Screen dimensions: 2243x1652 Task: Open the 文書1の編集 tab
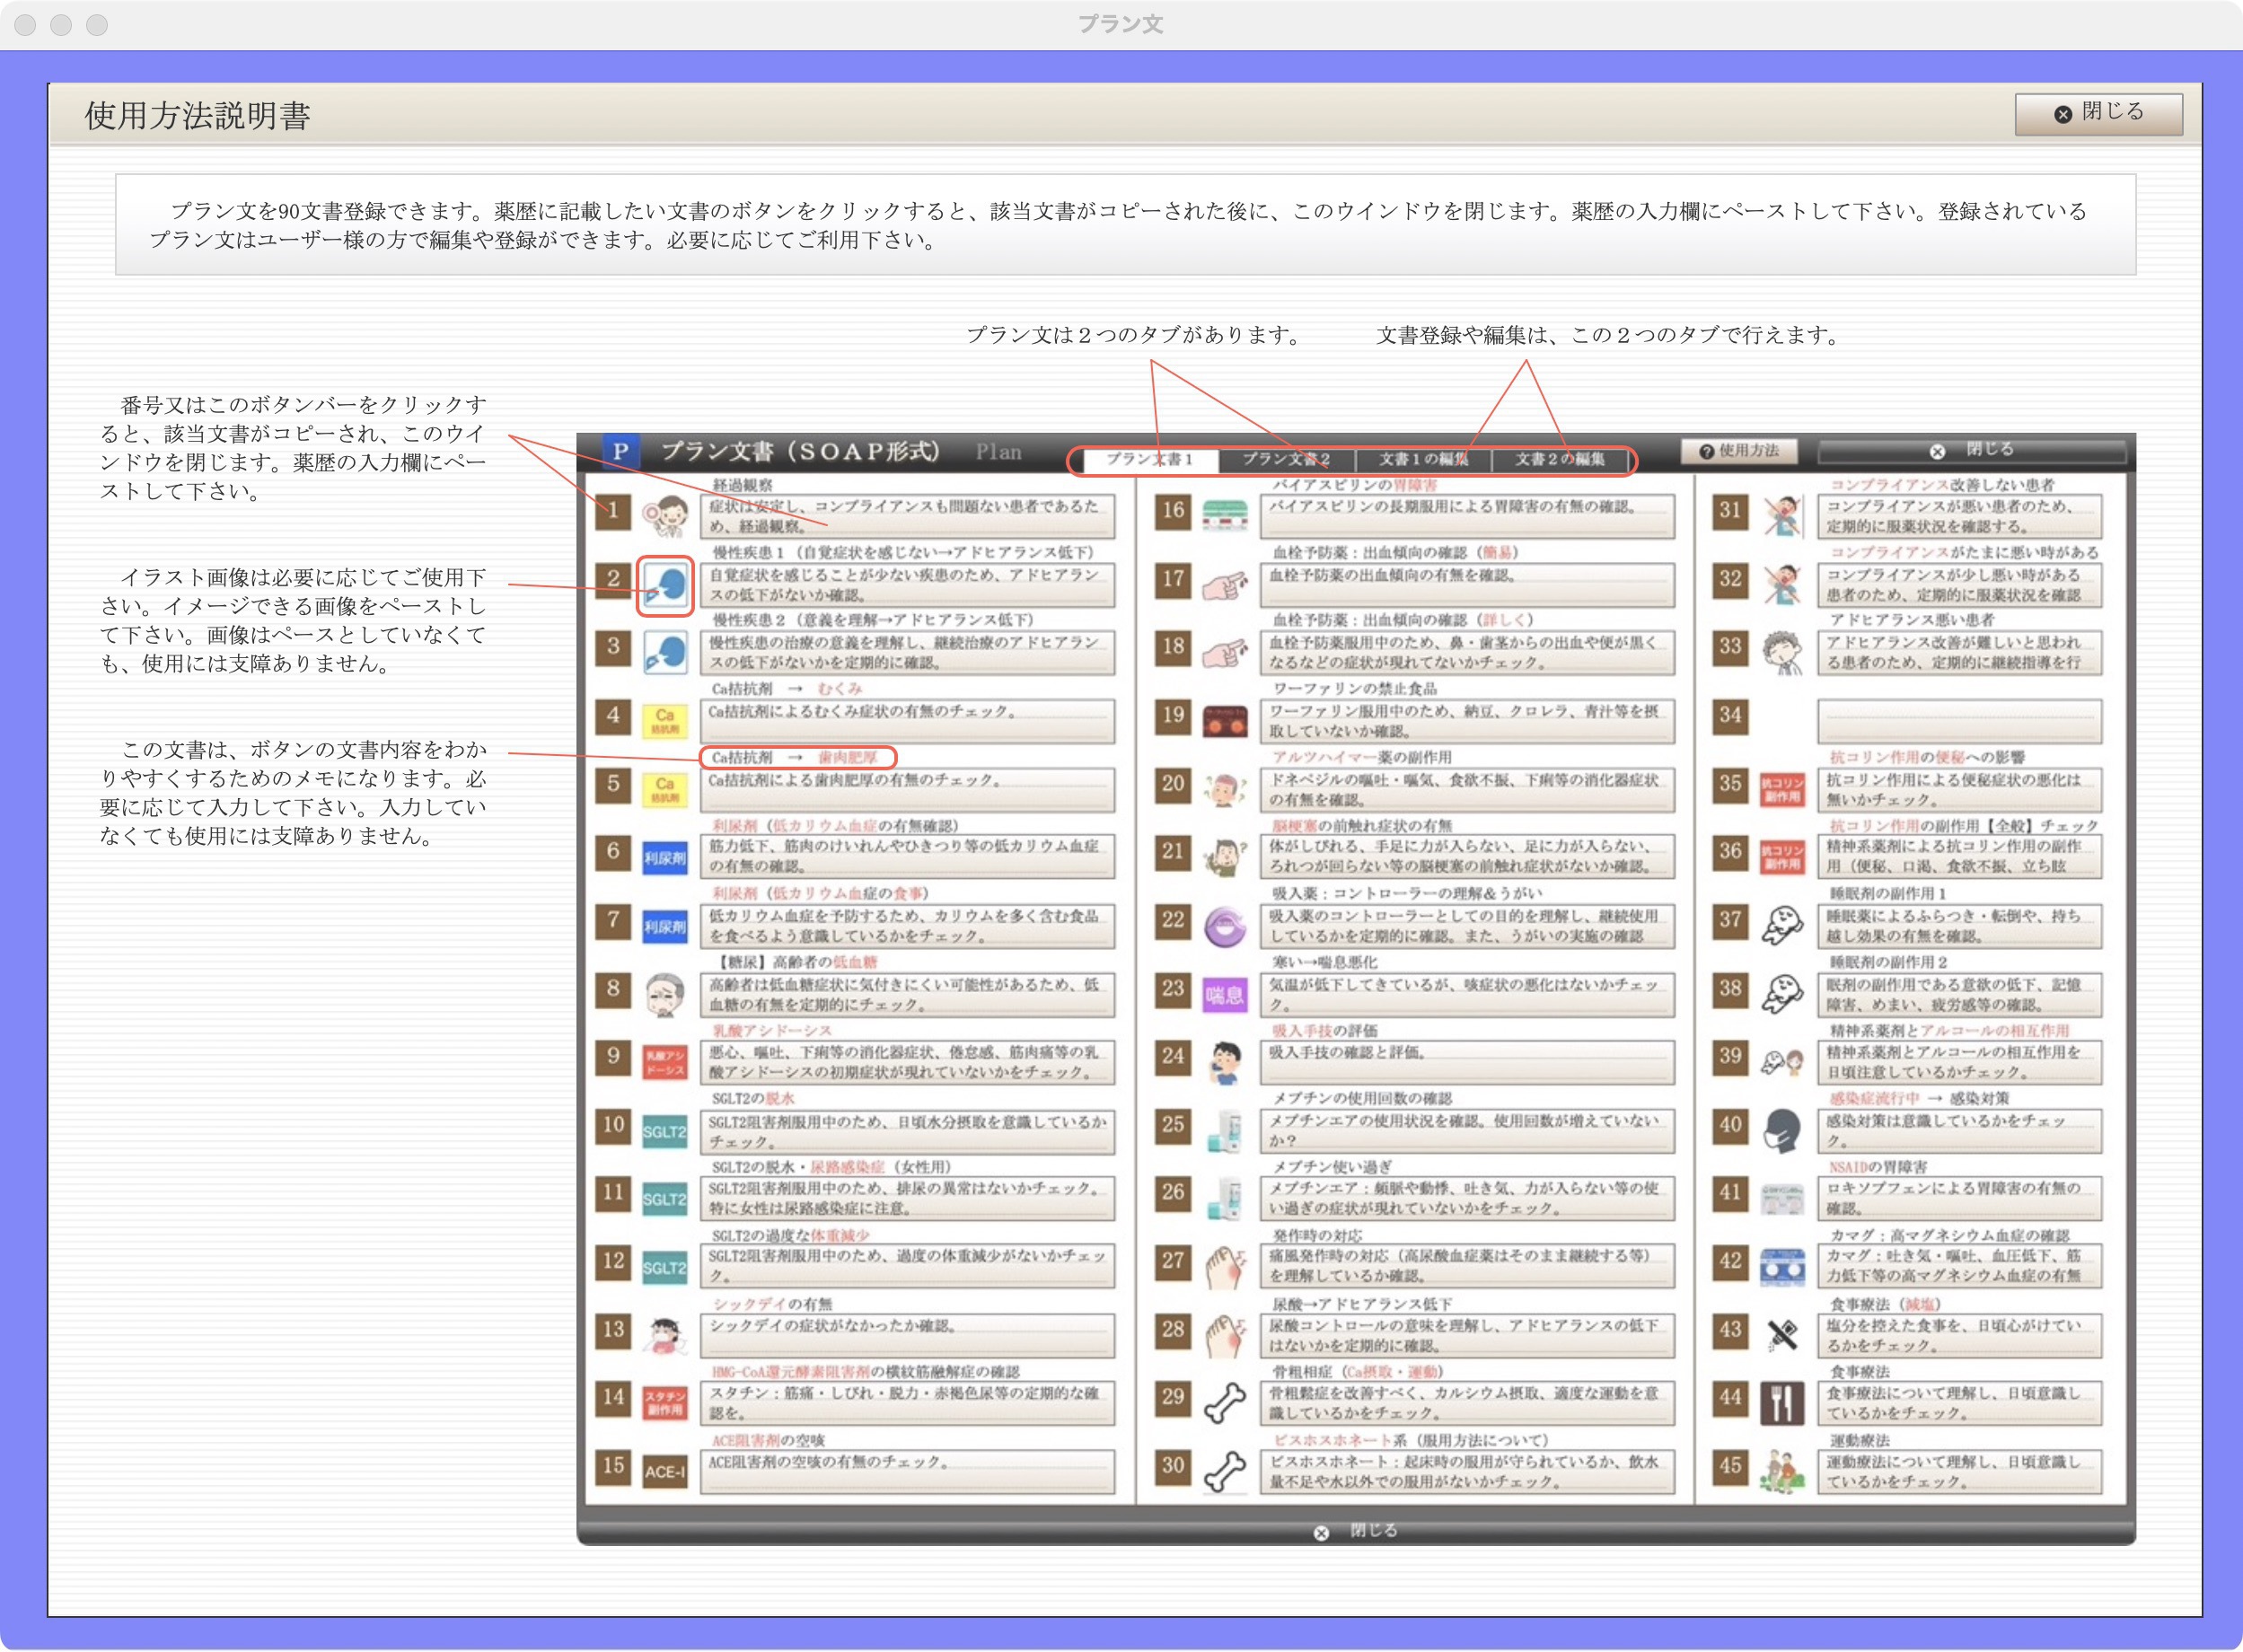[1422, 460]
